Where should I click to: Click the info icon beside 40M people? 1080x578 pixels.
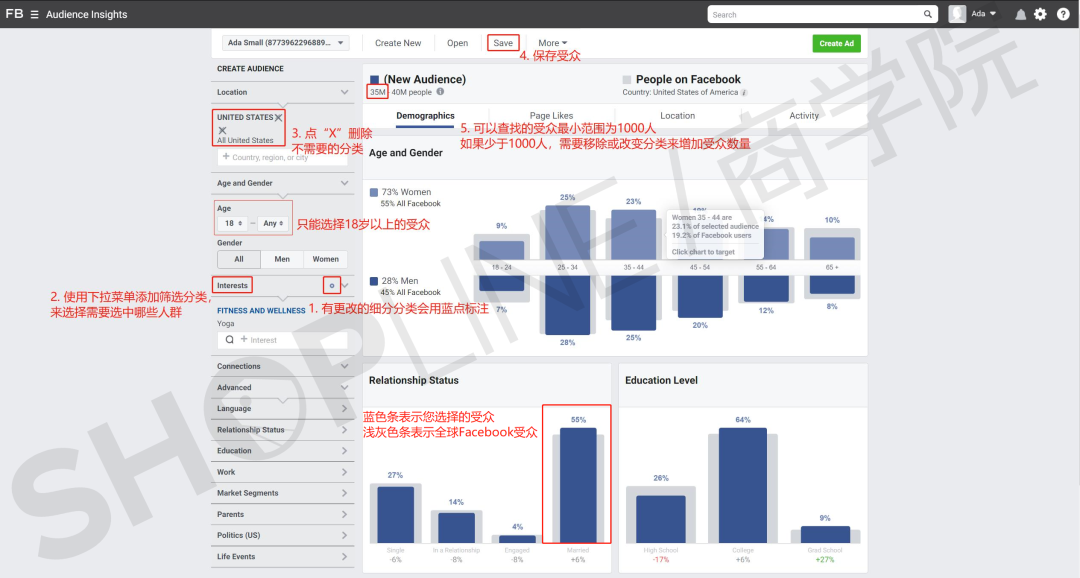click(x=440, y=92)
